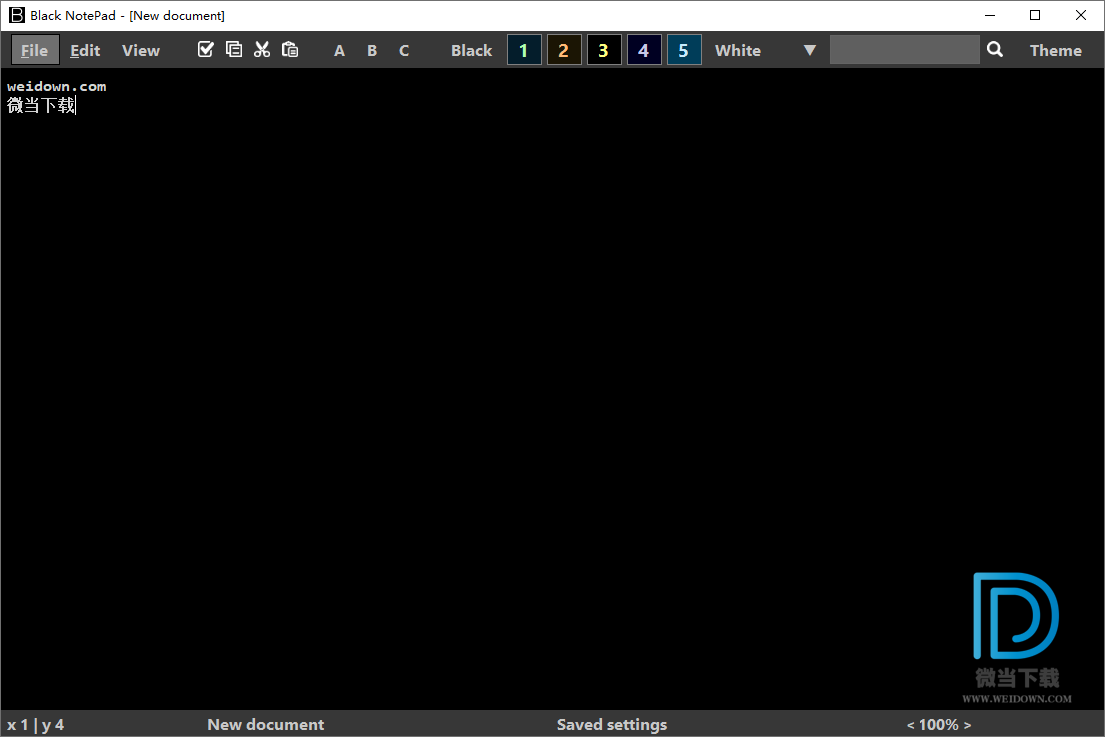Click the copy icon in the toolbar
The width and height of the screenshot is (1105, 737).
coord(233,49)
